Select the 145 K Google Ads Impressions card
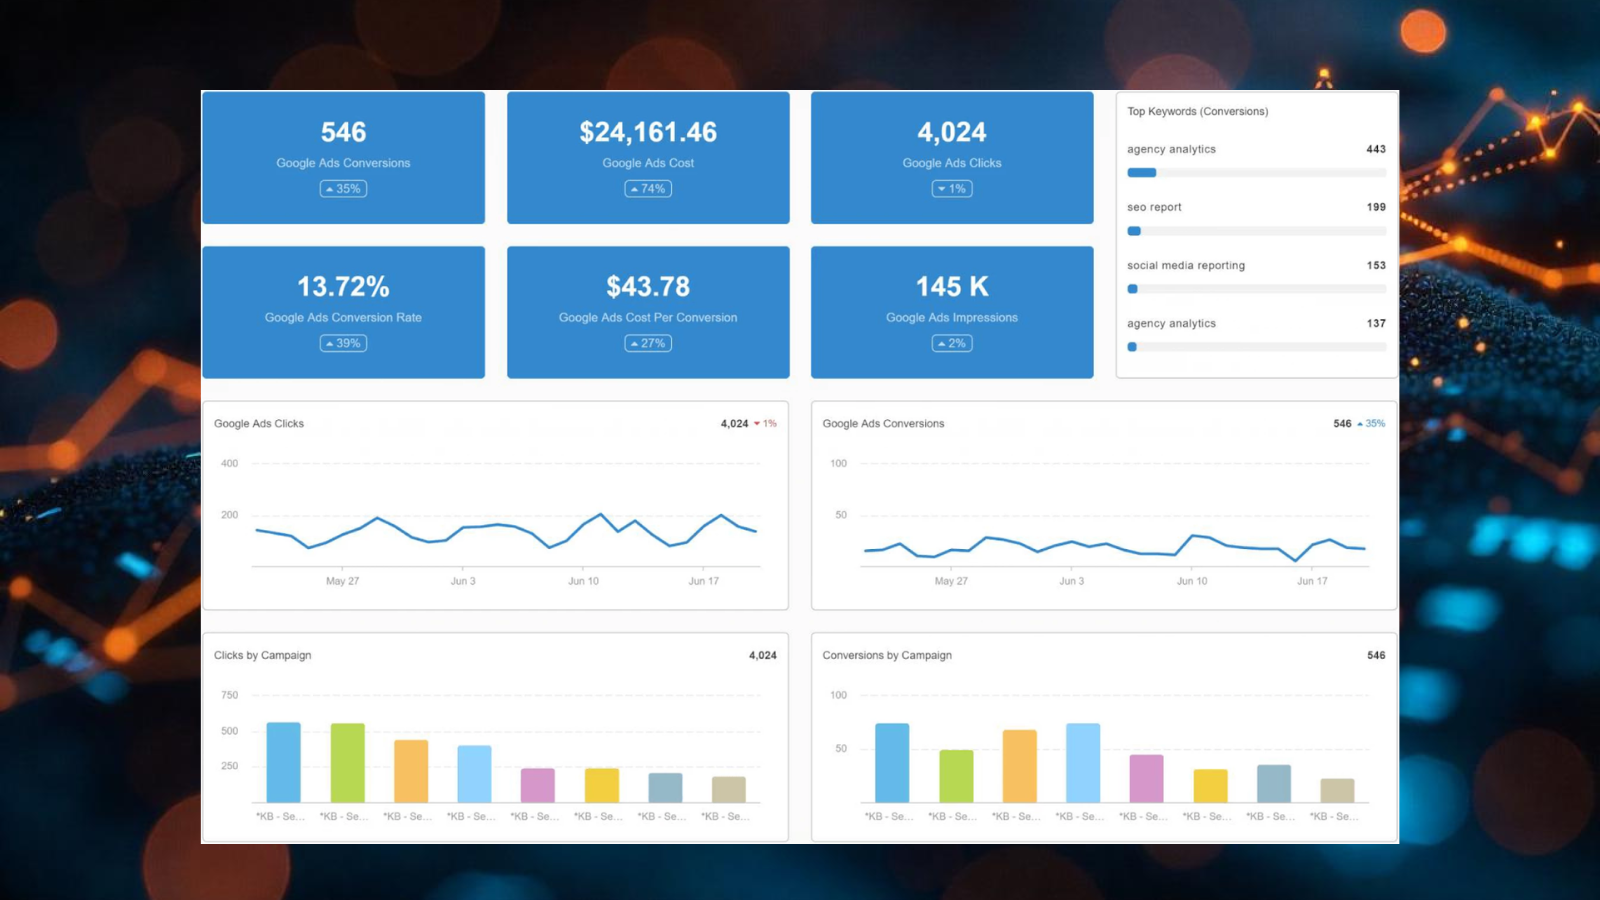 point(952,312)
